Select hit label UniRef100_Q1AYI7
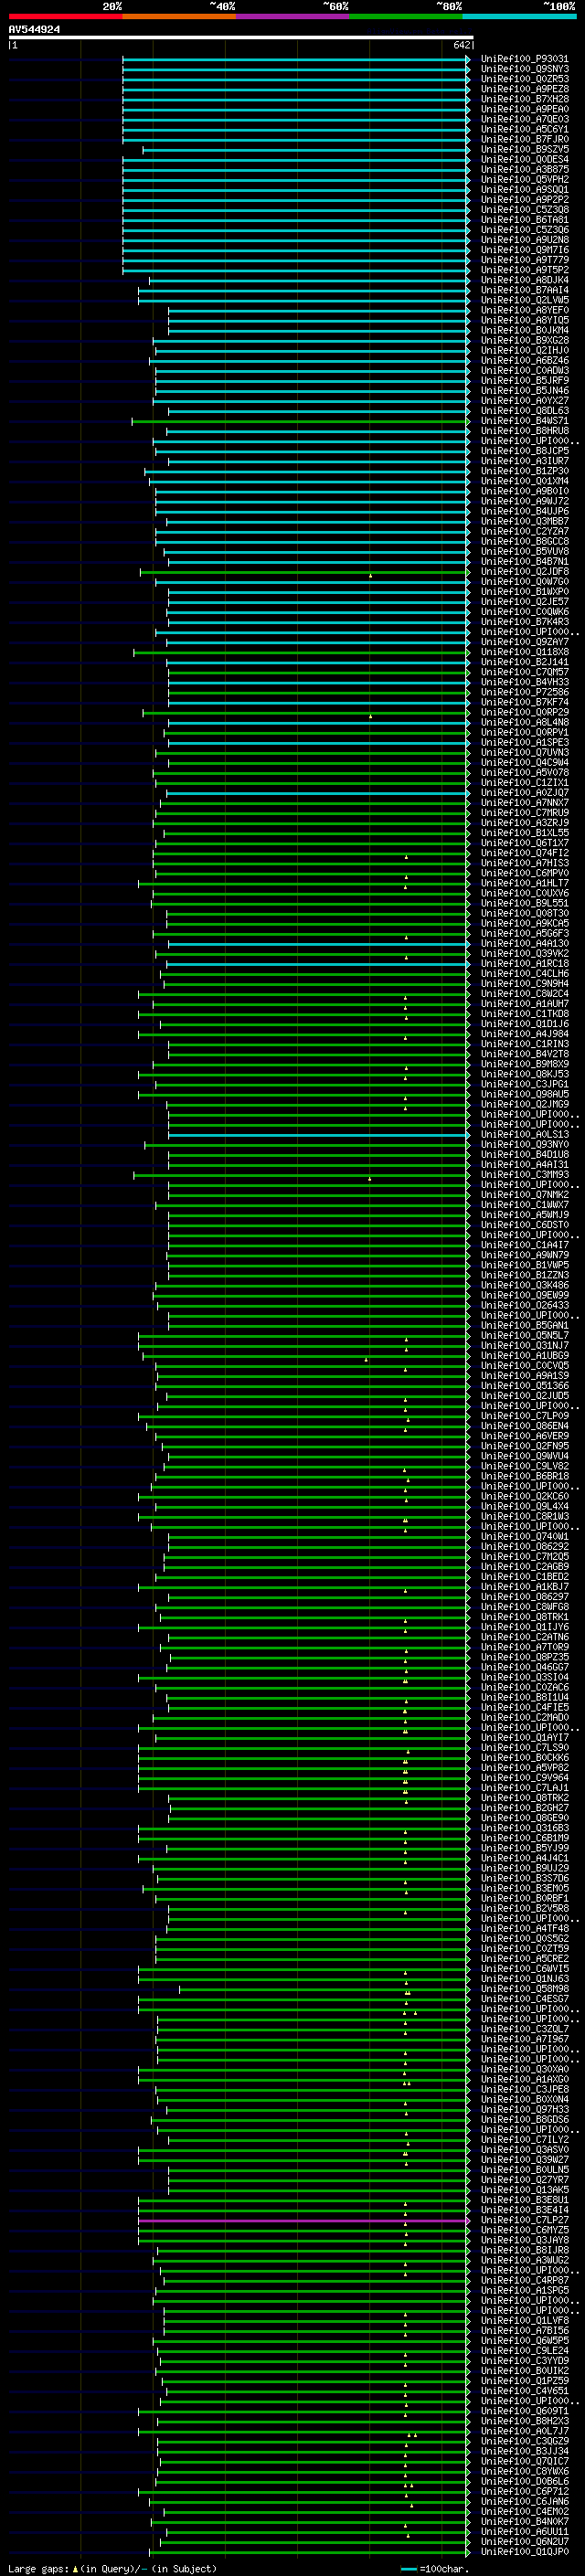 (524, 1738)
